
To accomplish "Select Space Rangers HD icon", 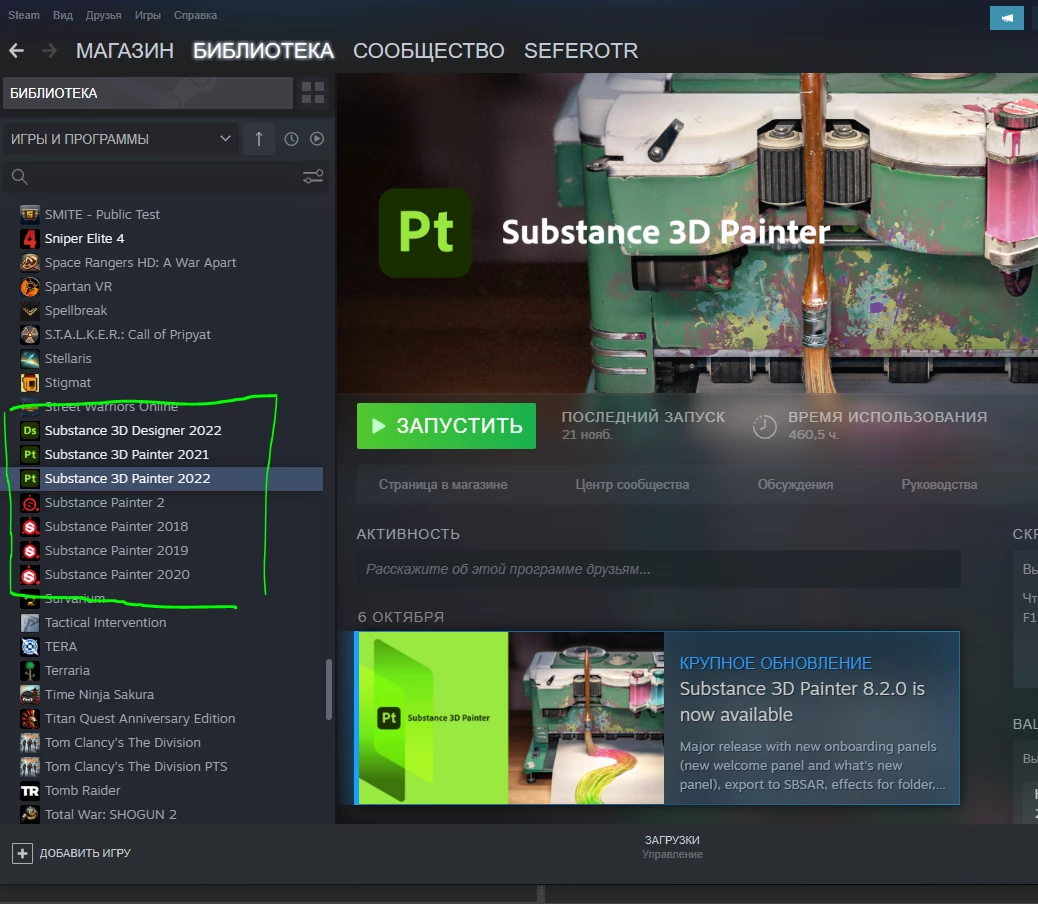I will pyautogui.click(x=30, y=263).
